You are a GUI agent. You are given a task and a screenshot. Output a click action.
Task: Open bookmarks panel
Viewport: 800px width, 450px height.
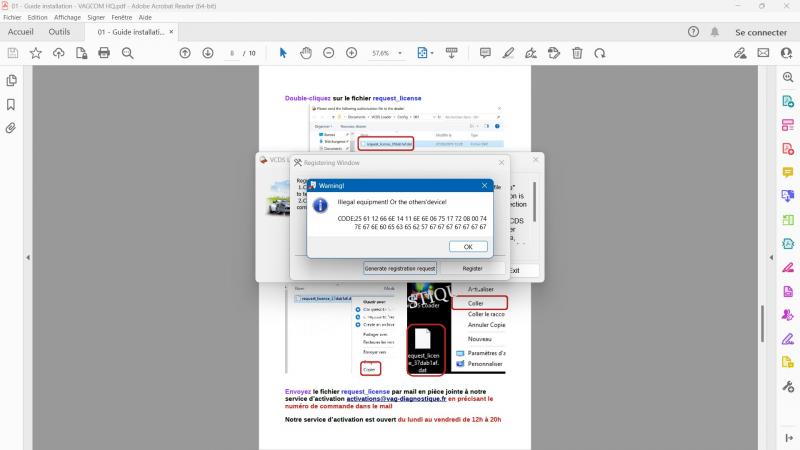11,105
